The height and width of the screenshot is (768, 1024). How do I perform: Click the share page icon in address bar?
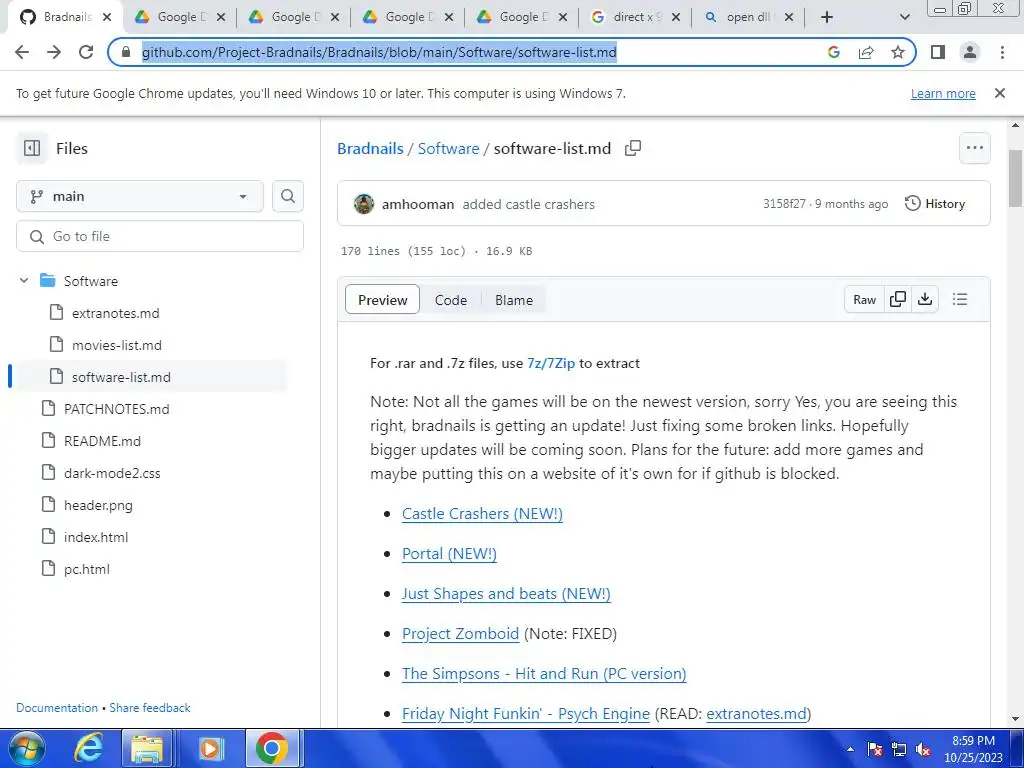pos(866,52)
